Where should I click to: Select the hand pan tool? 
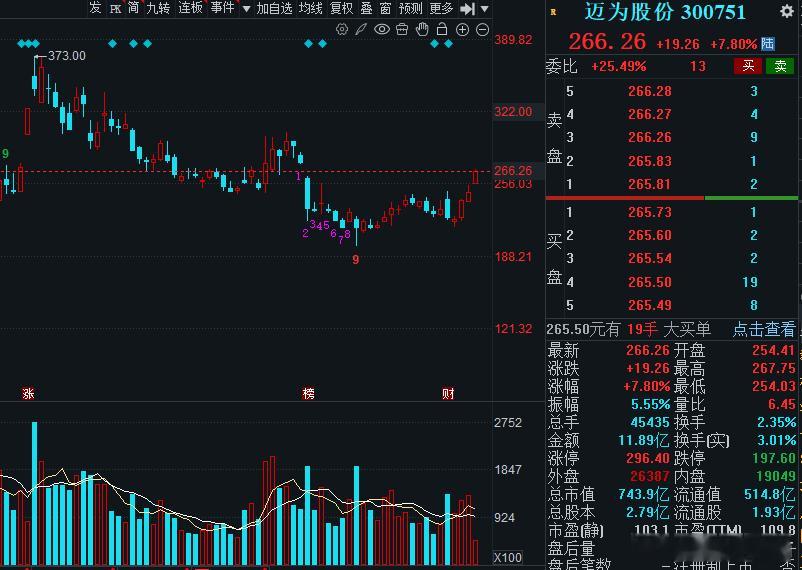[422, 29]
